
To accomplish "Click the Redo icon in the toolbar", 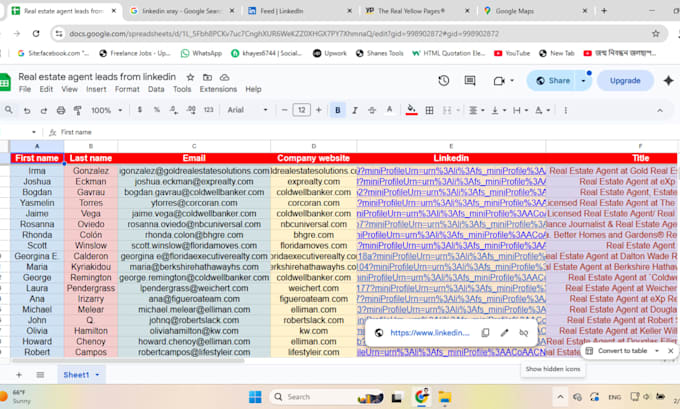I will point(43,111).
